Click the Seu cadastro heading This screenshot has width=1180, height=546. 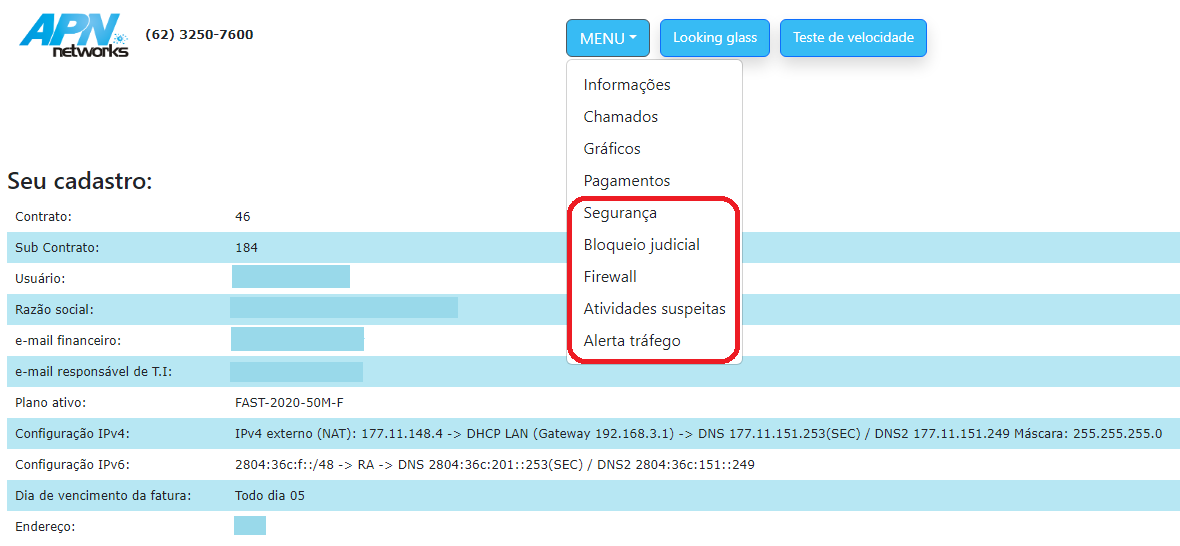(x=80, y=181)
